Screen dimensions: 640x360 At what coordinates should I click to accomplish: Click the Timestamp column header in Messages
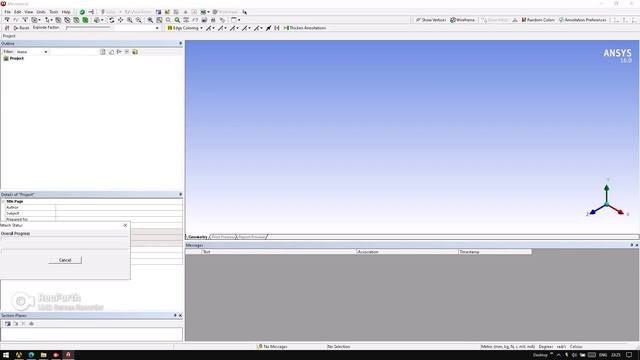495,252
